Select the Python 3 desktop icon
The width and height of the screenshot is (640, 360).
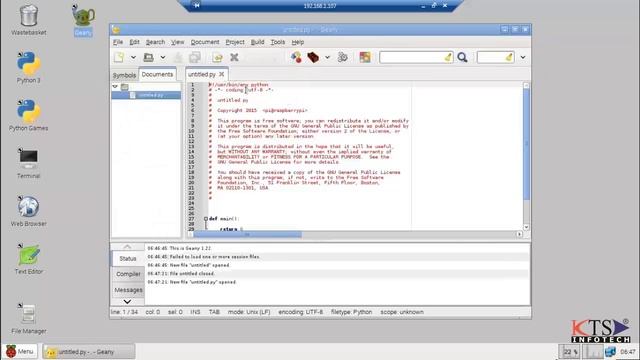coord(29,67)
